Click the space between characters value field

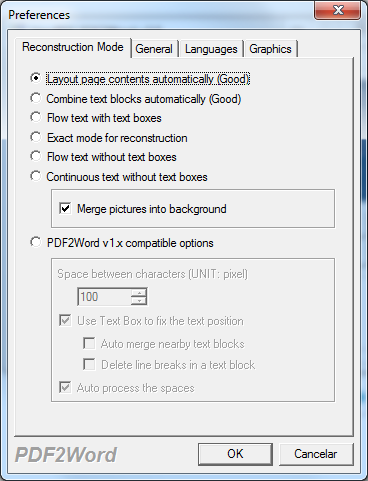[105, 296]
